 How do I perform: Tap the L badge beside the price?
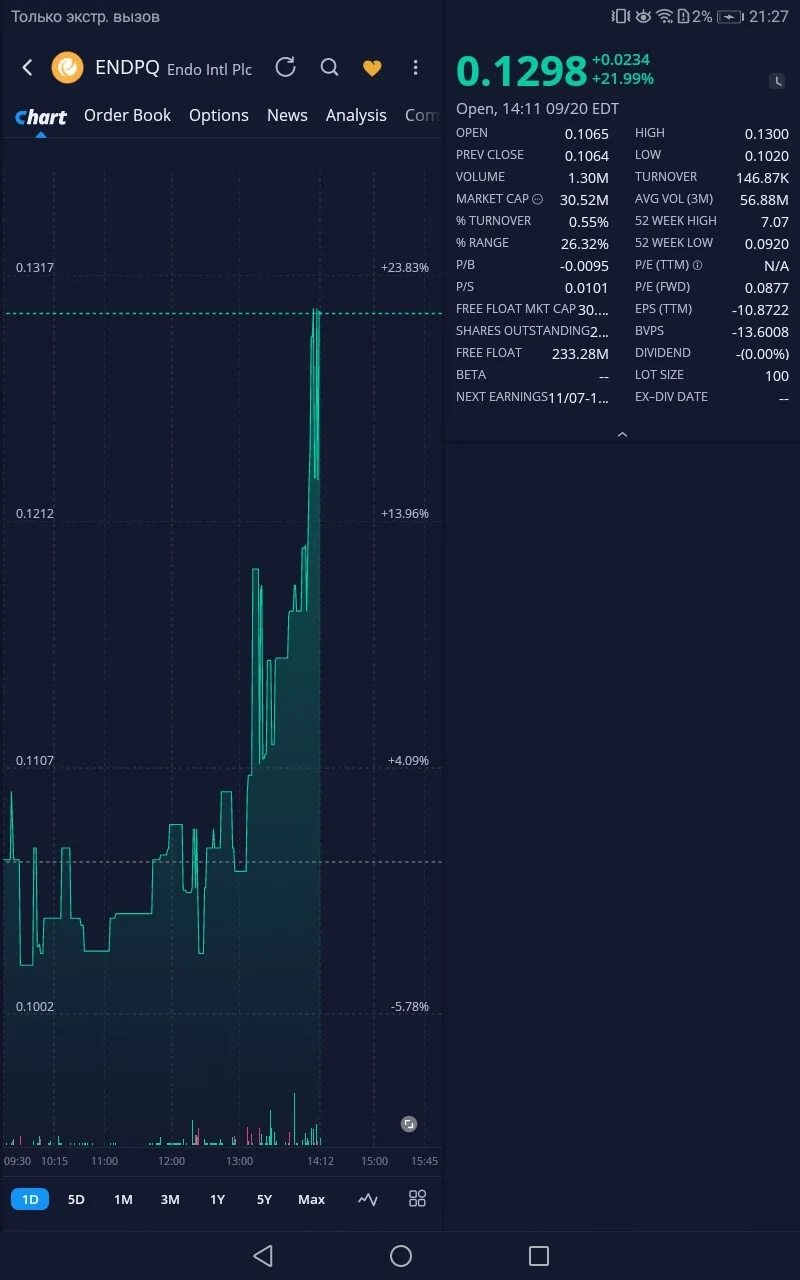click(777, 81)
